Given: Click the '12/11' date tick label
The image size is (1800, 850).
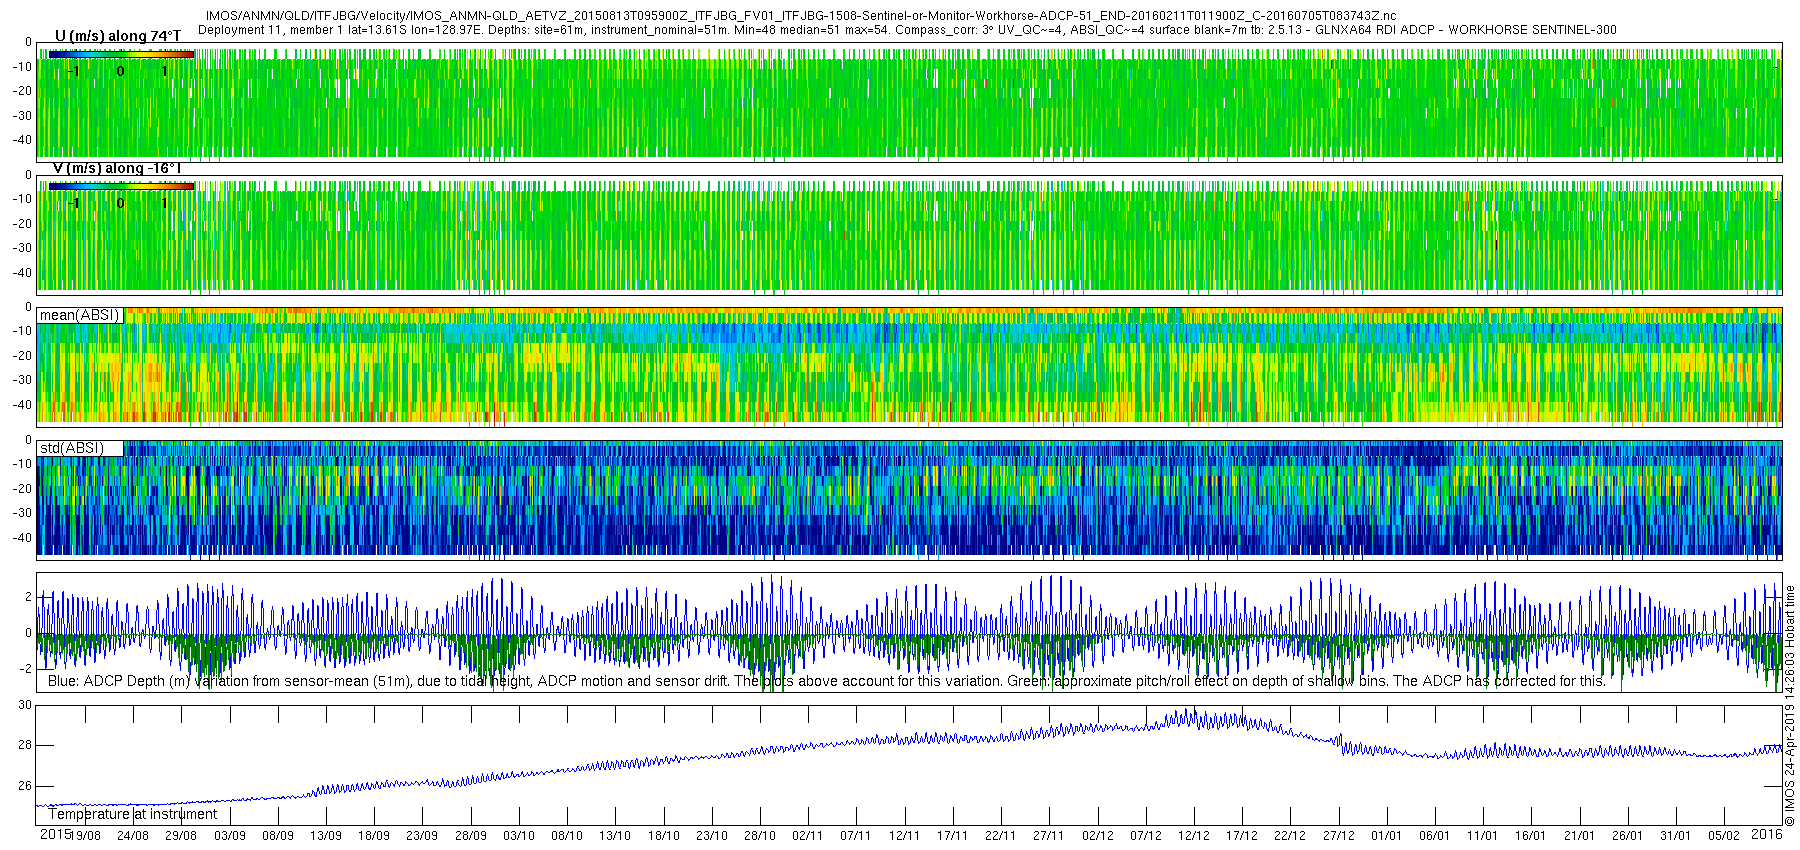Looking at the screenshot, I should (905, 836).
